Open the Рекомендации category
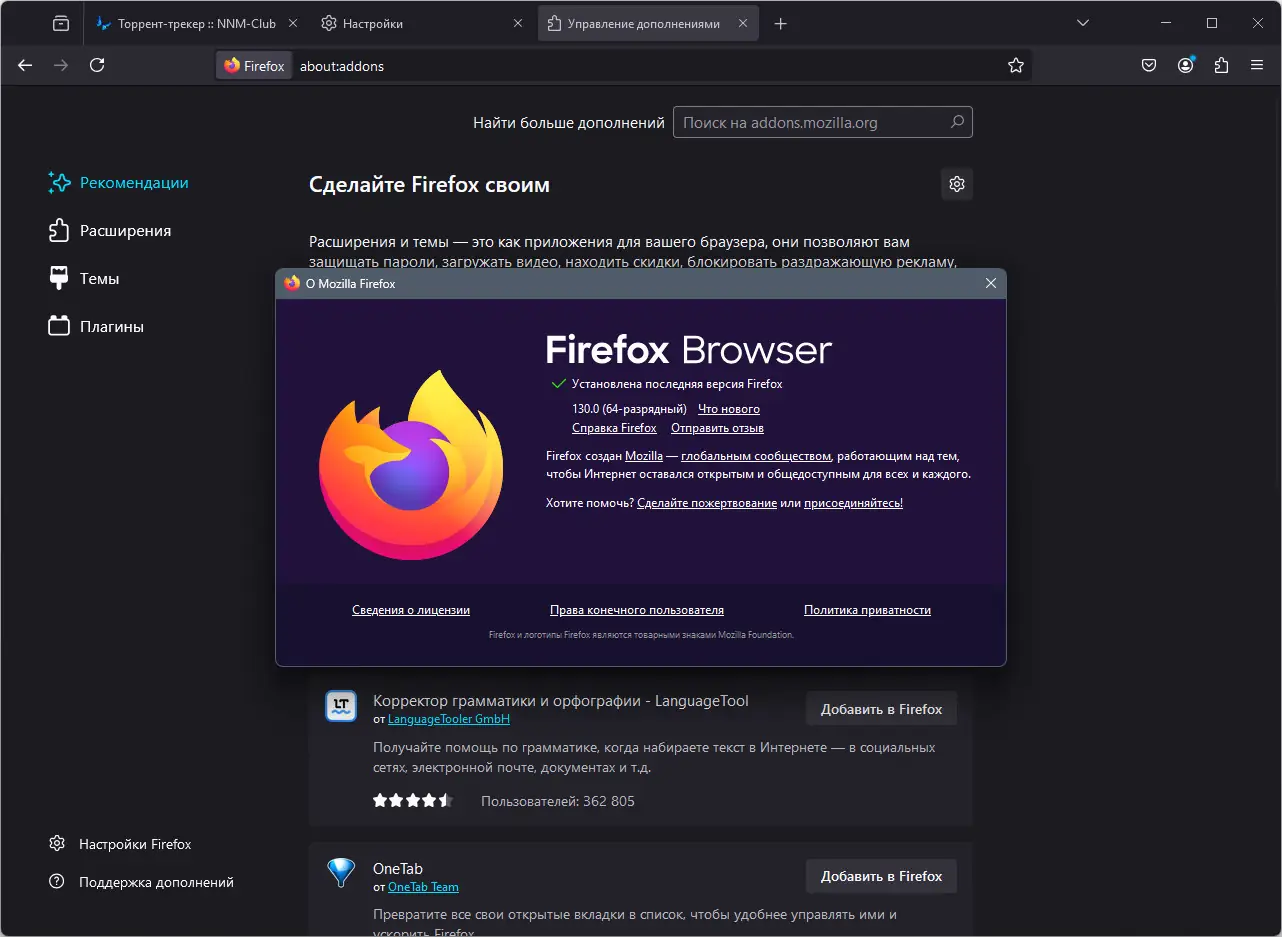Image resolution: width=1282 pixels, height=937 pixels. click(x=118, y=183)
